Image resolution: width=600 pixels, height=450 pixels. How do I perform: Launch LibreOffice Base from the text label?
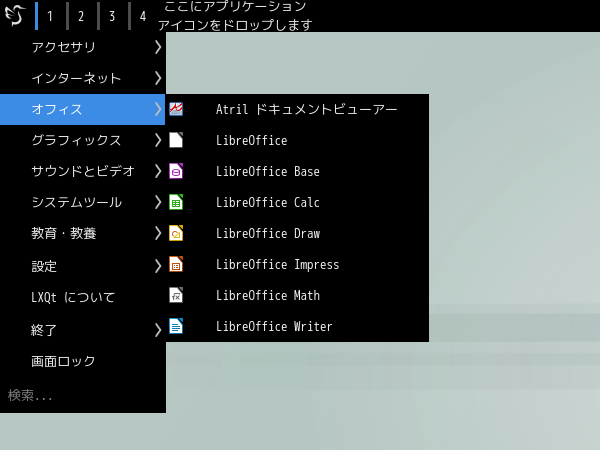[x=268, y=171]
